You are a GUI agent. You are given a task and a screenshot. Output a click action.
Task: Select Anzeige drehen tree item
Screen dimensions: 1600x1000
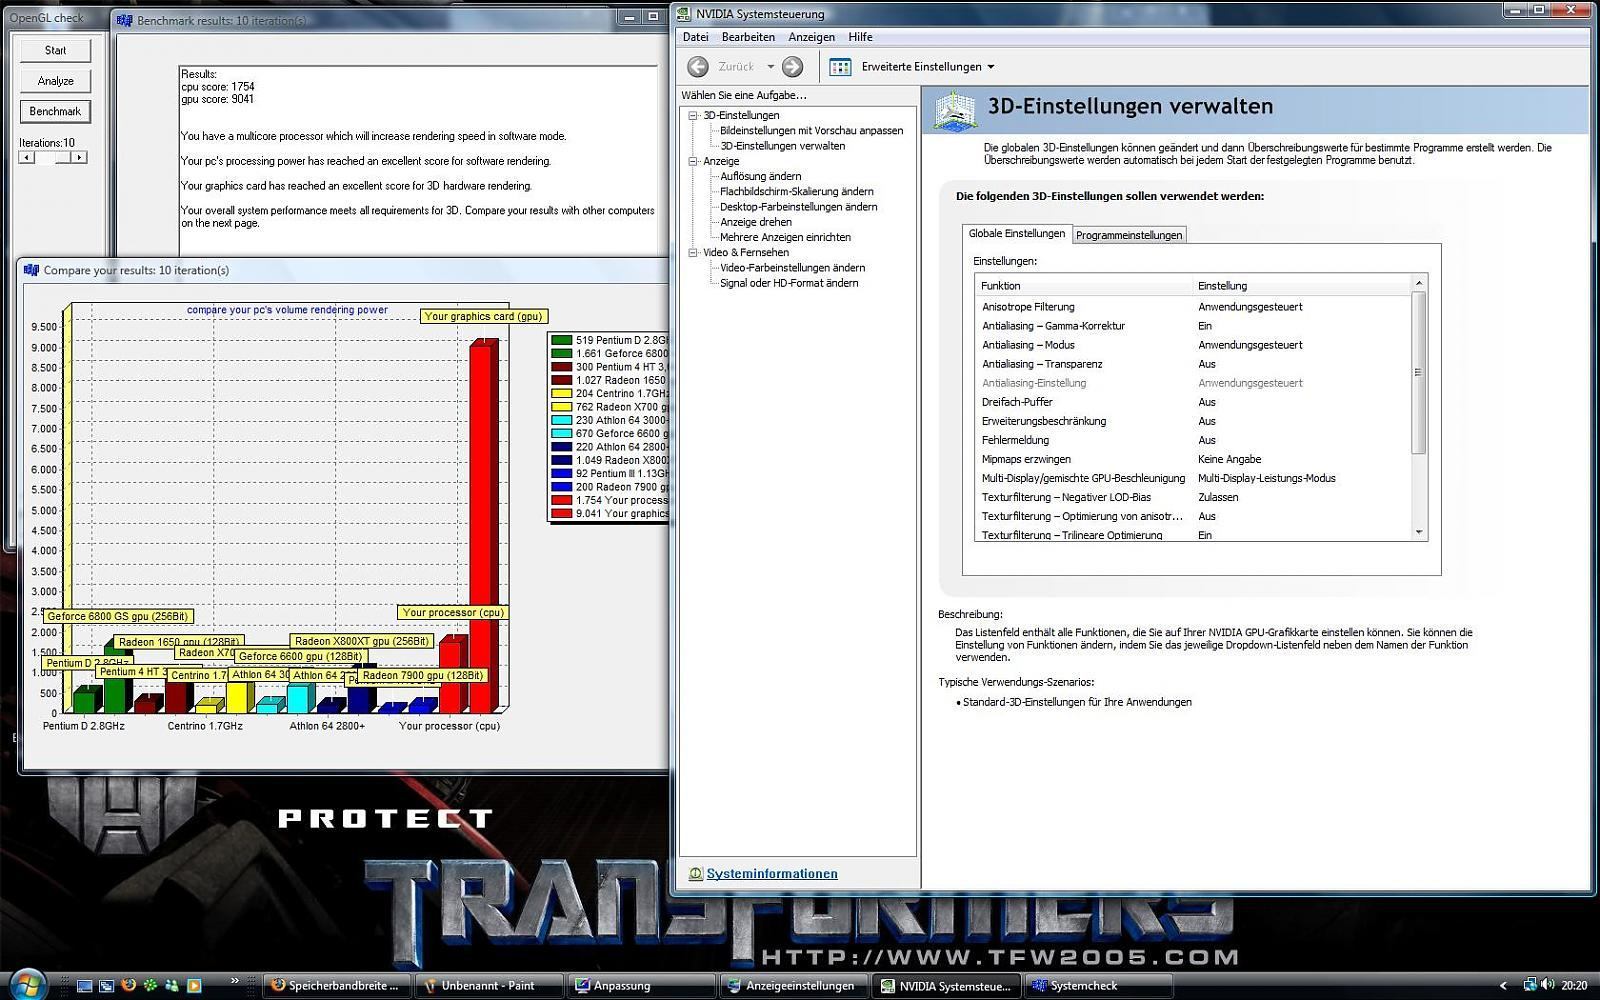755,223
